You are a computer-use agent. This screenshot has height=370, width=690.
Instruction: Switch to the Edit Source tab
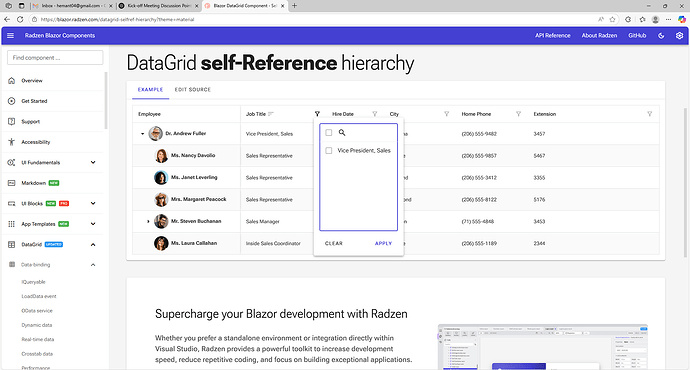coord(193,90)
